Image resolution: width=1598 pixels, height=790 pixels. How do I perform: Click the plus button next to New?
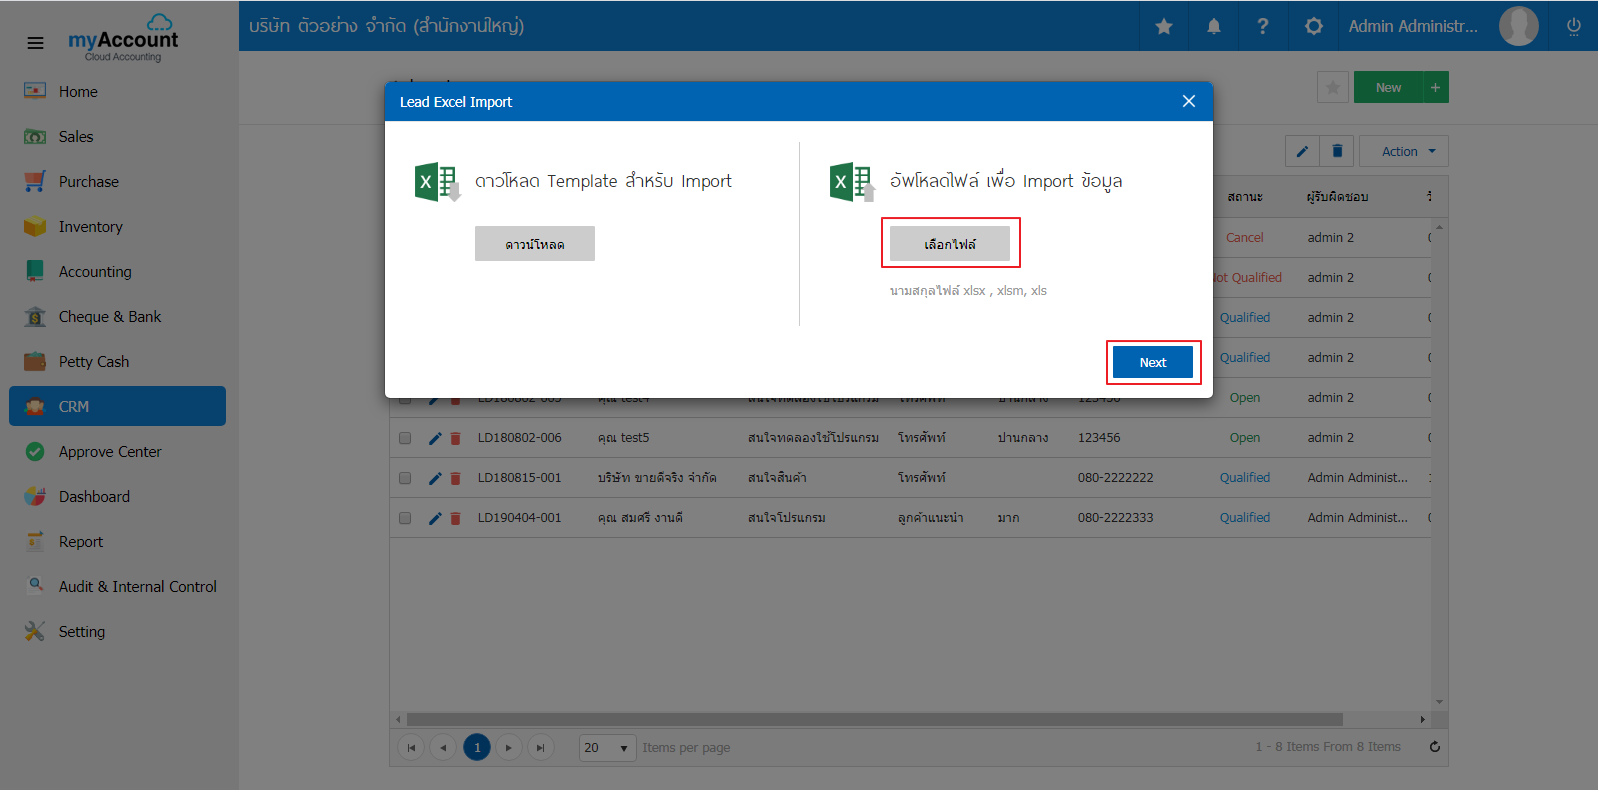point(1435,87)
